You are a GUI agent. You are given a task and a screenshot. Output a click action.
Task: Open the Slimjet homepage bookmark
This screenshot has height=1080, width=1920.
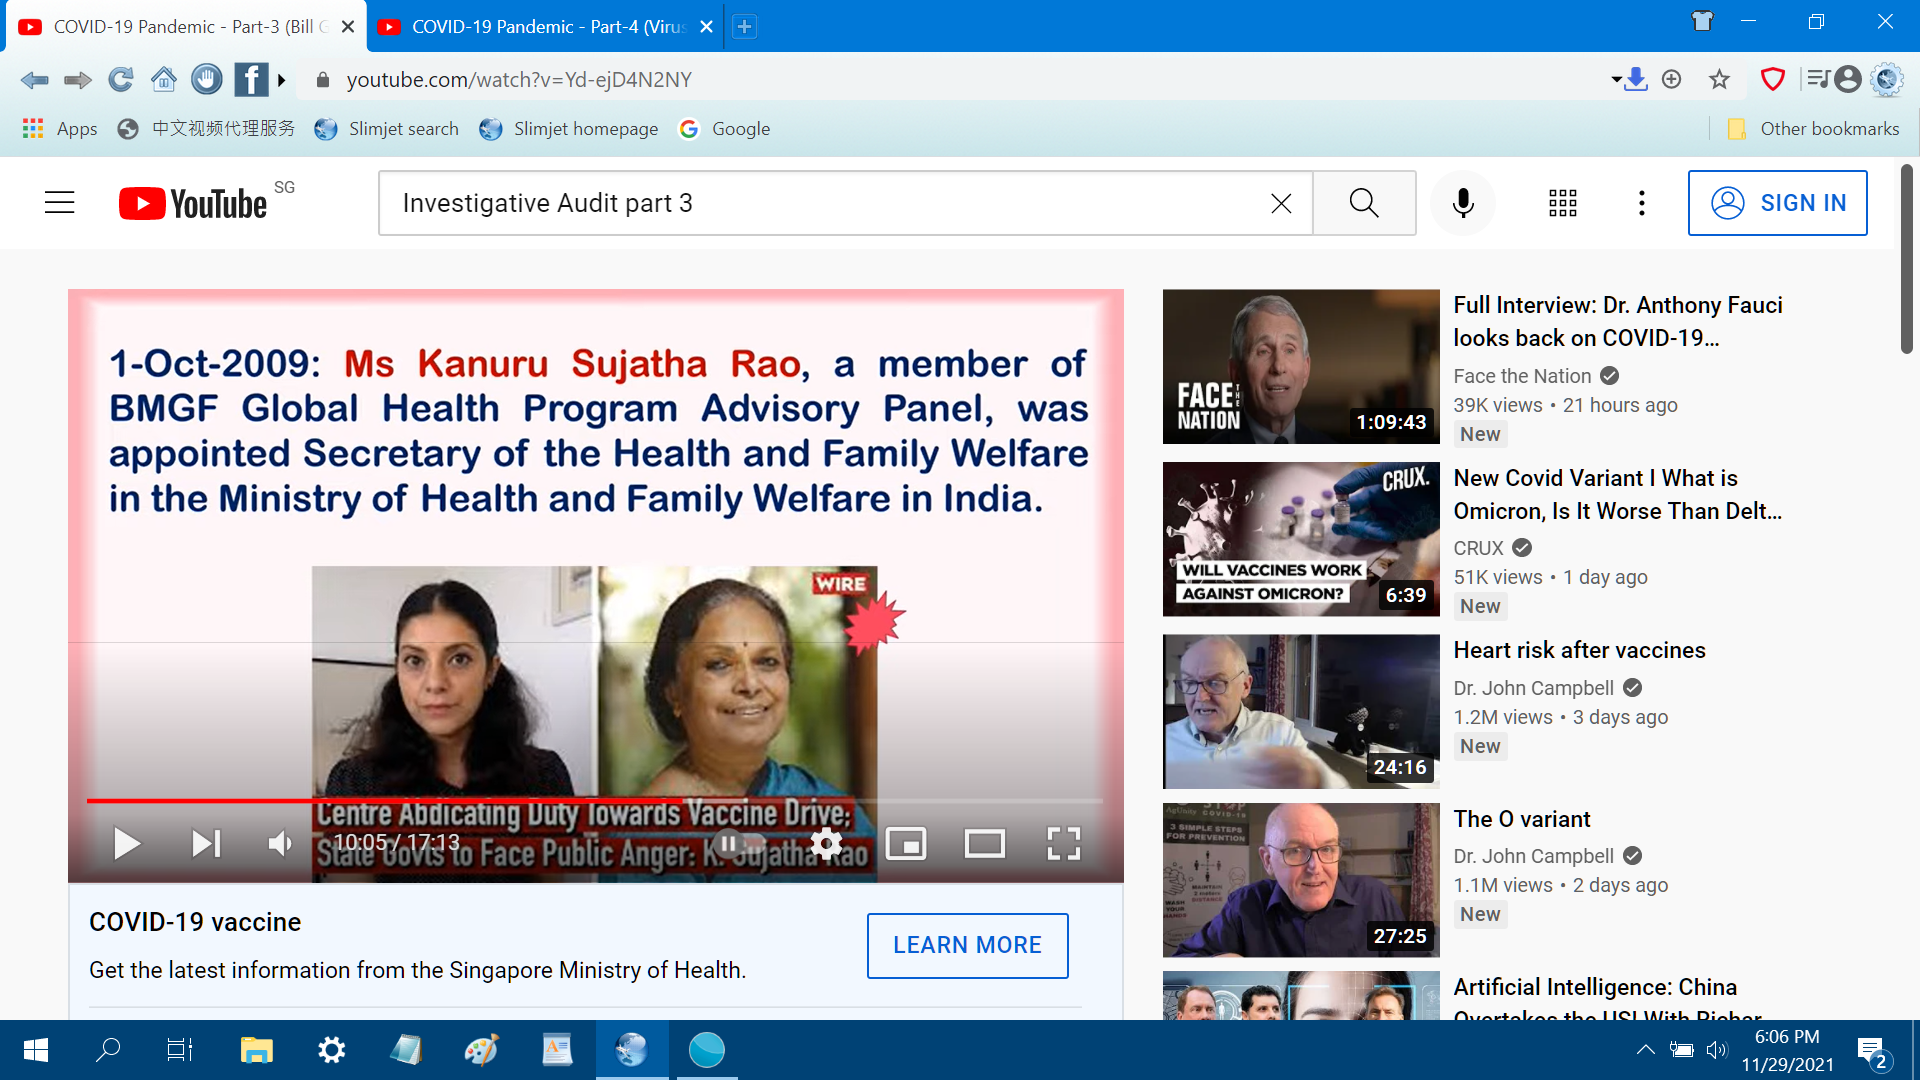[568, 129]
